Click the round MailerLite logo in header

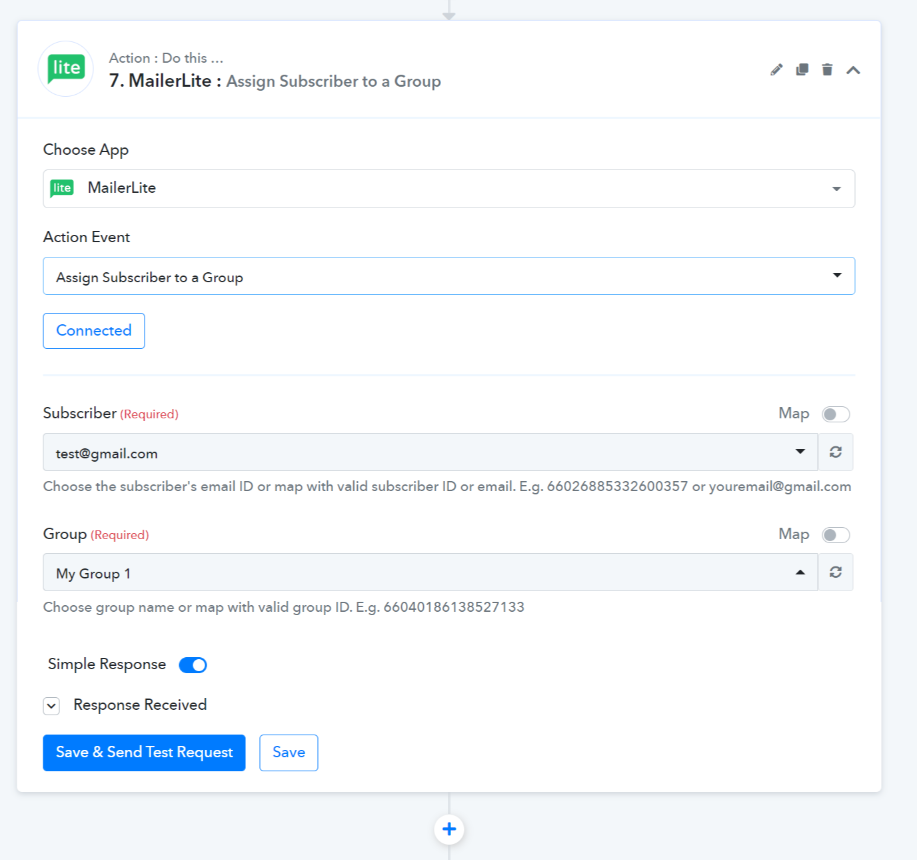pos(66,69)
